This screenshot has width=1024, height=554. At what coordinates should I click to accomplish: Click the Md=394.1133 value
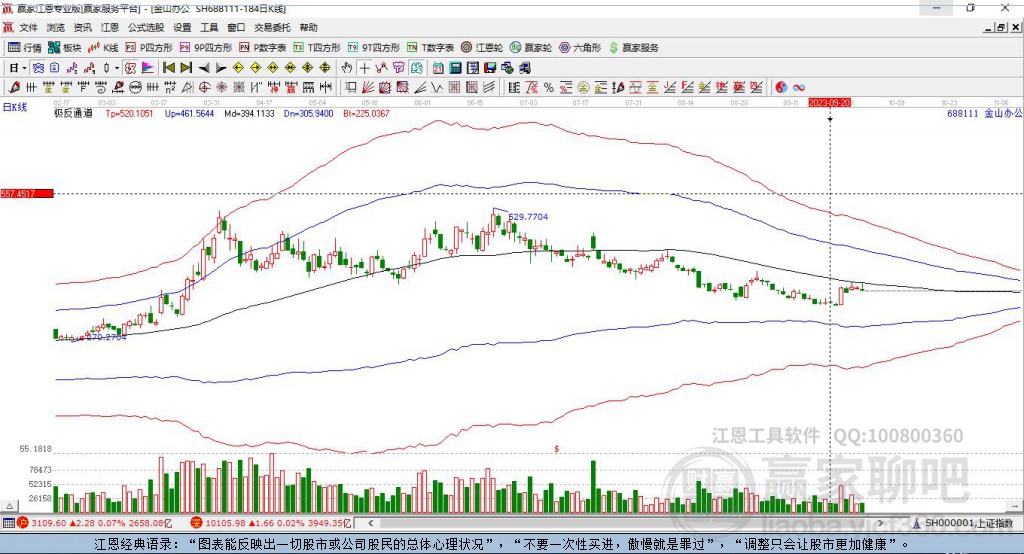coord(249,114)
